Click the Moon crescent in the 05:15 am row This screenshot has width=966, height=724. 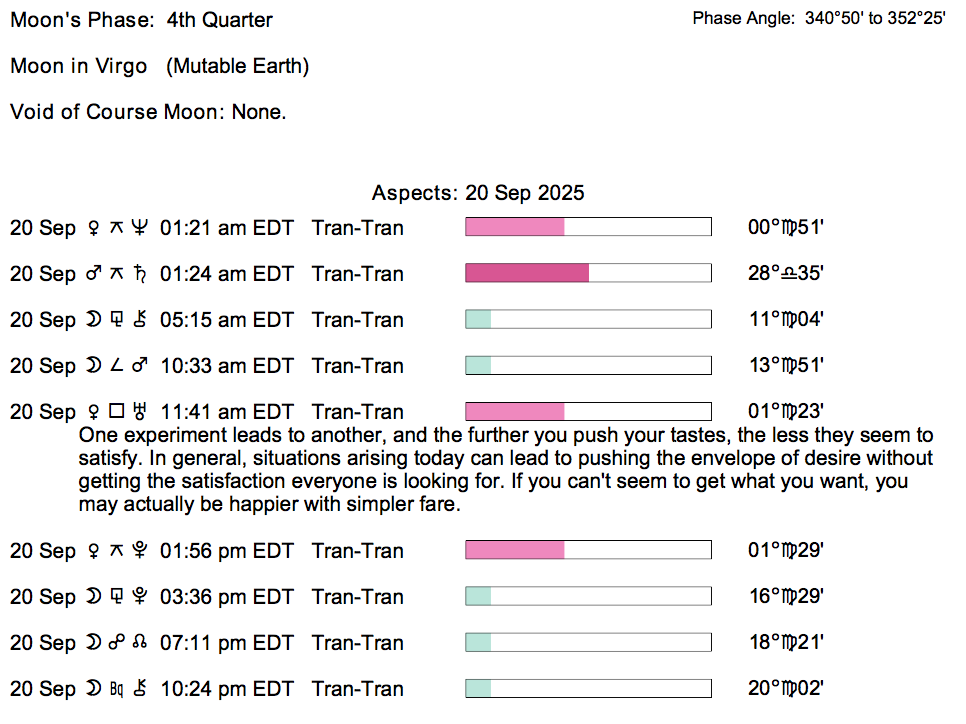point(94,320)
